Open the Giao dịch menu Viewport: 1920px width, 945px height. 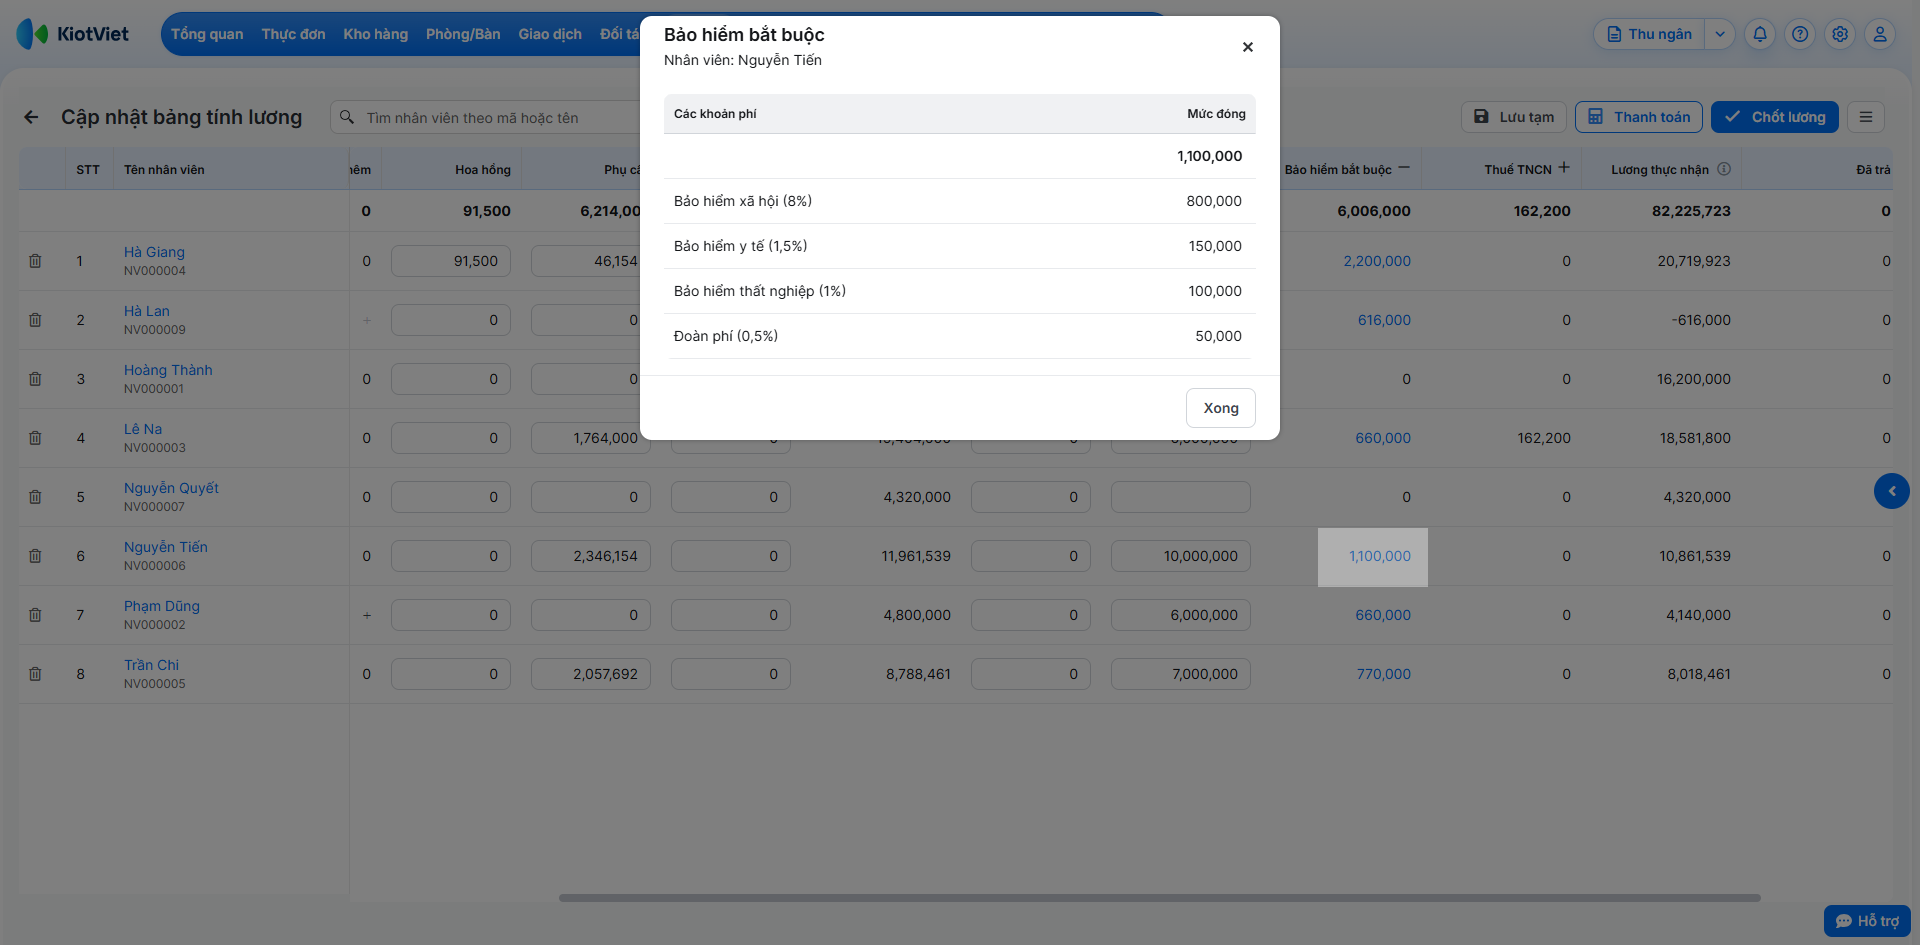click(x=550, y=34)
